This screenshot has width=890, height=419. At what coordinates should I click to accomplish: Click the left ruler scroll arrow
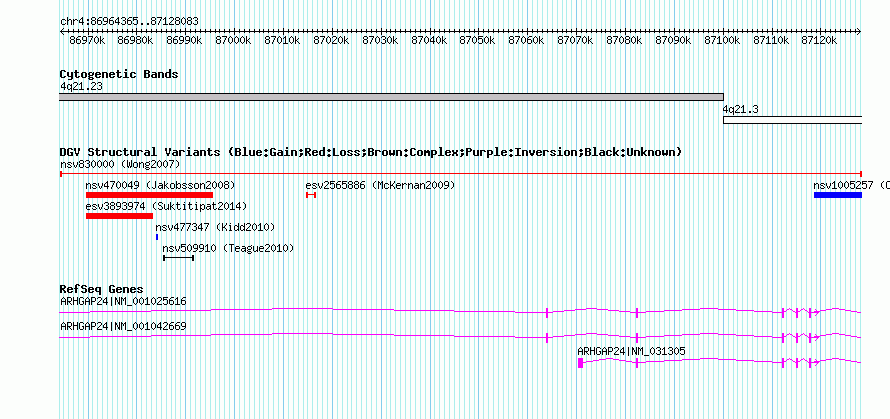click(x=62, y=31)
